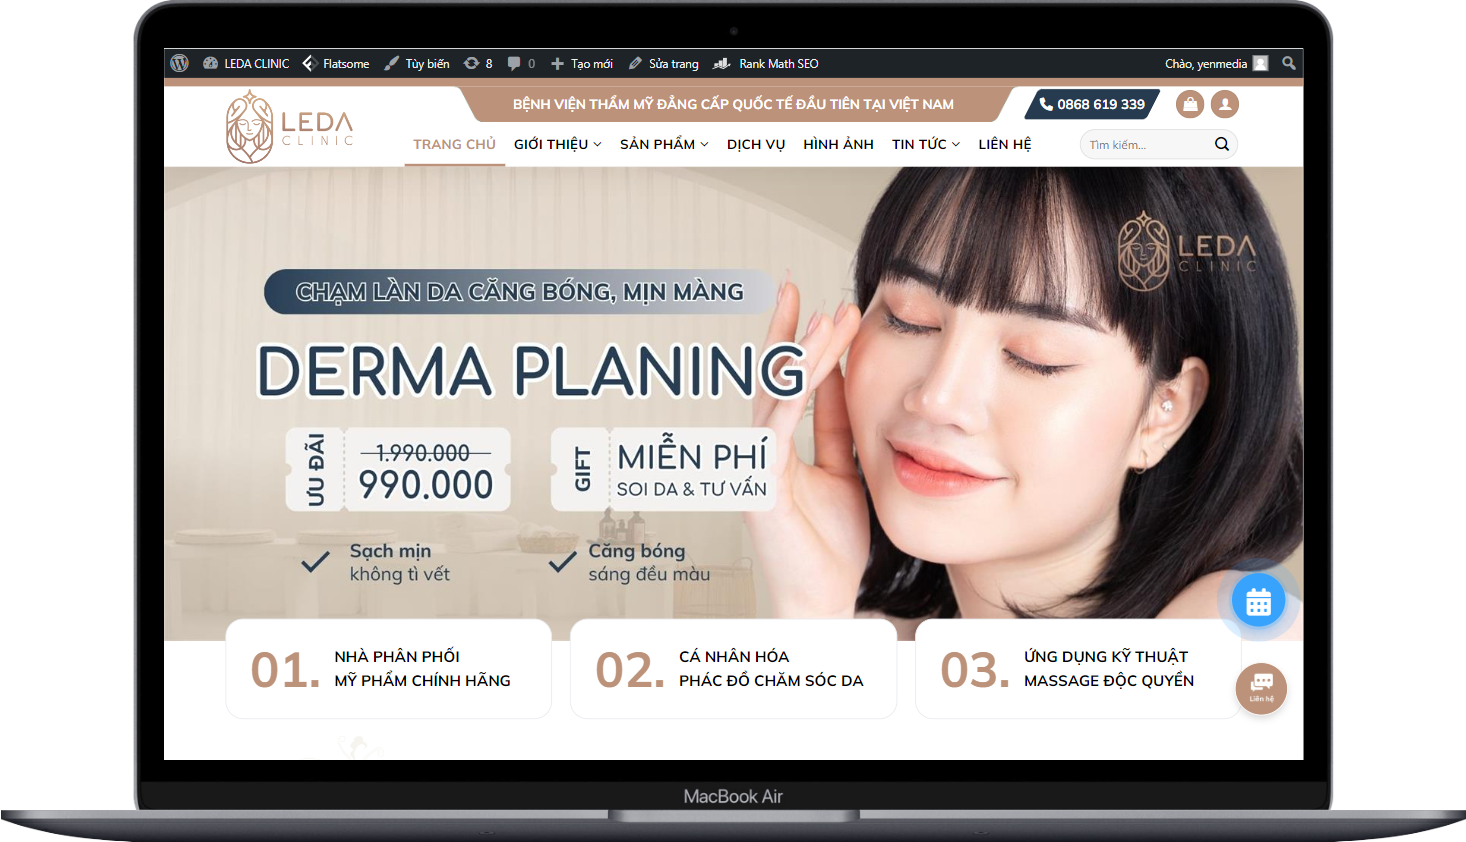The image size is (1466, 842).
Task: Click Tạo mới to add new content
Action: click(581, 63)
